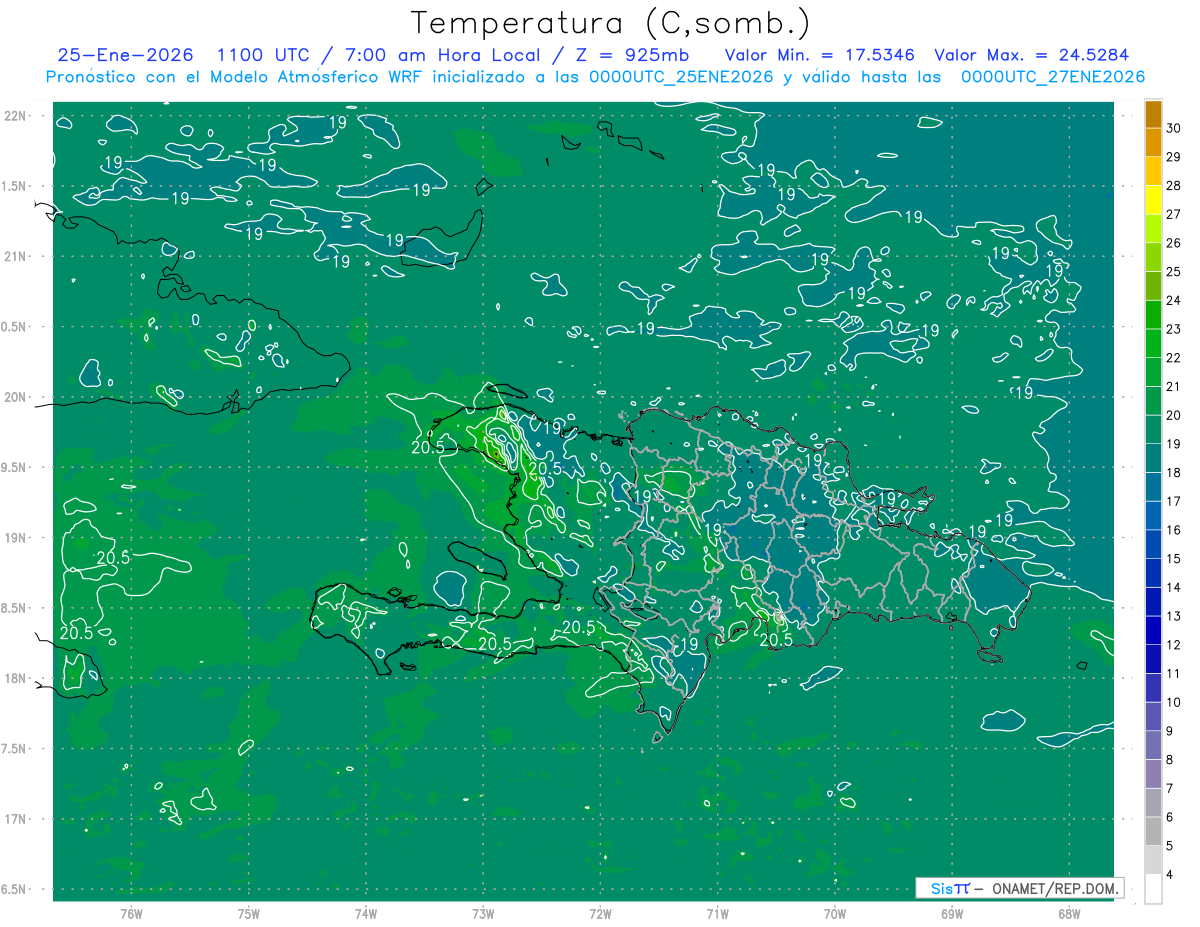Viewport: 1200px width, 927px height.
Task: Click legend value '14'
Action: click(x=1174, y=588)
